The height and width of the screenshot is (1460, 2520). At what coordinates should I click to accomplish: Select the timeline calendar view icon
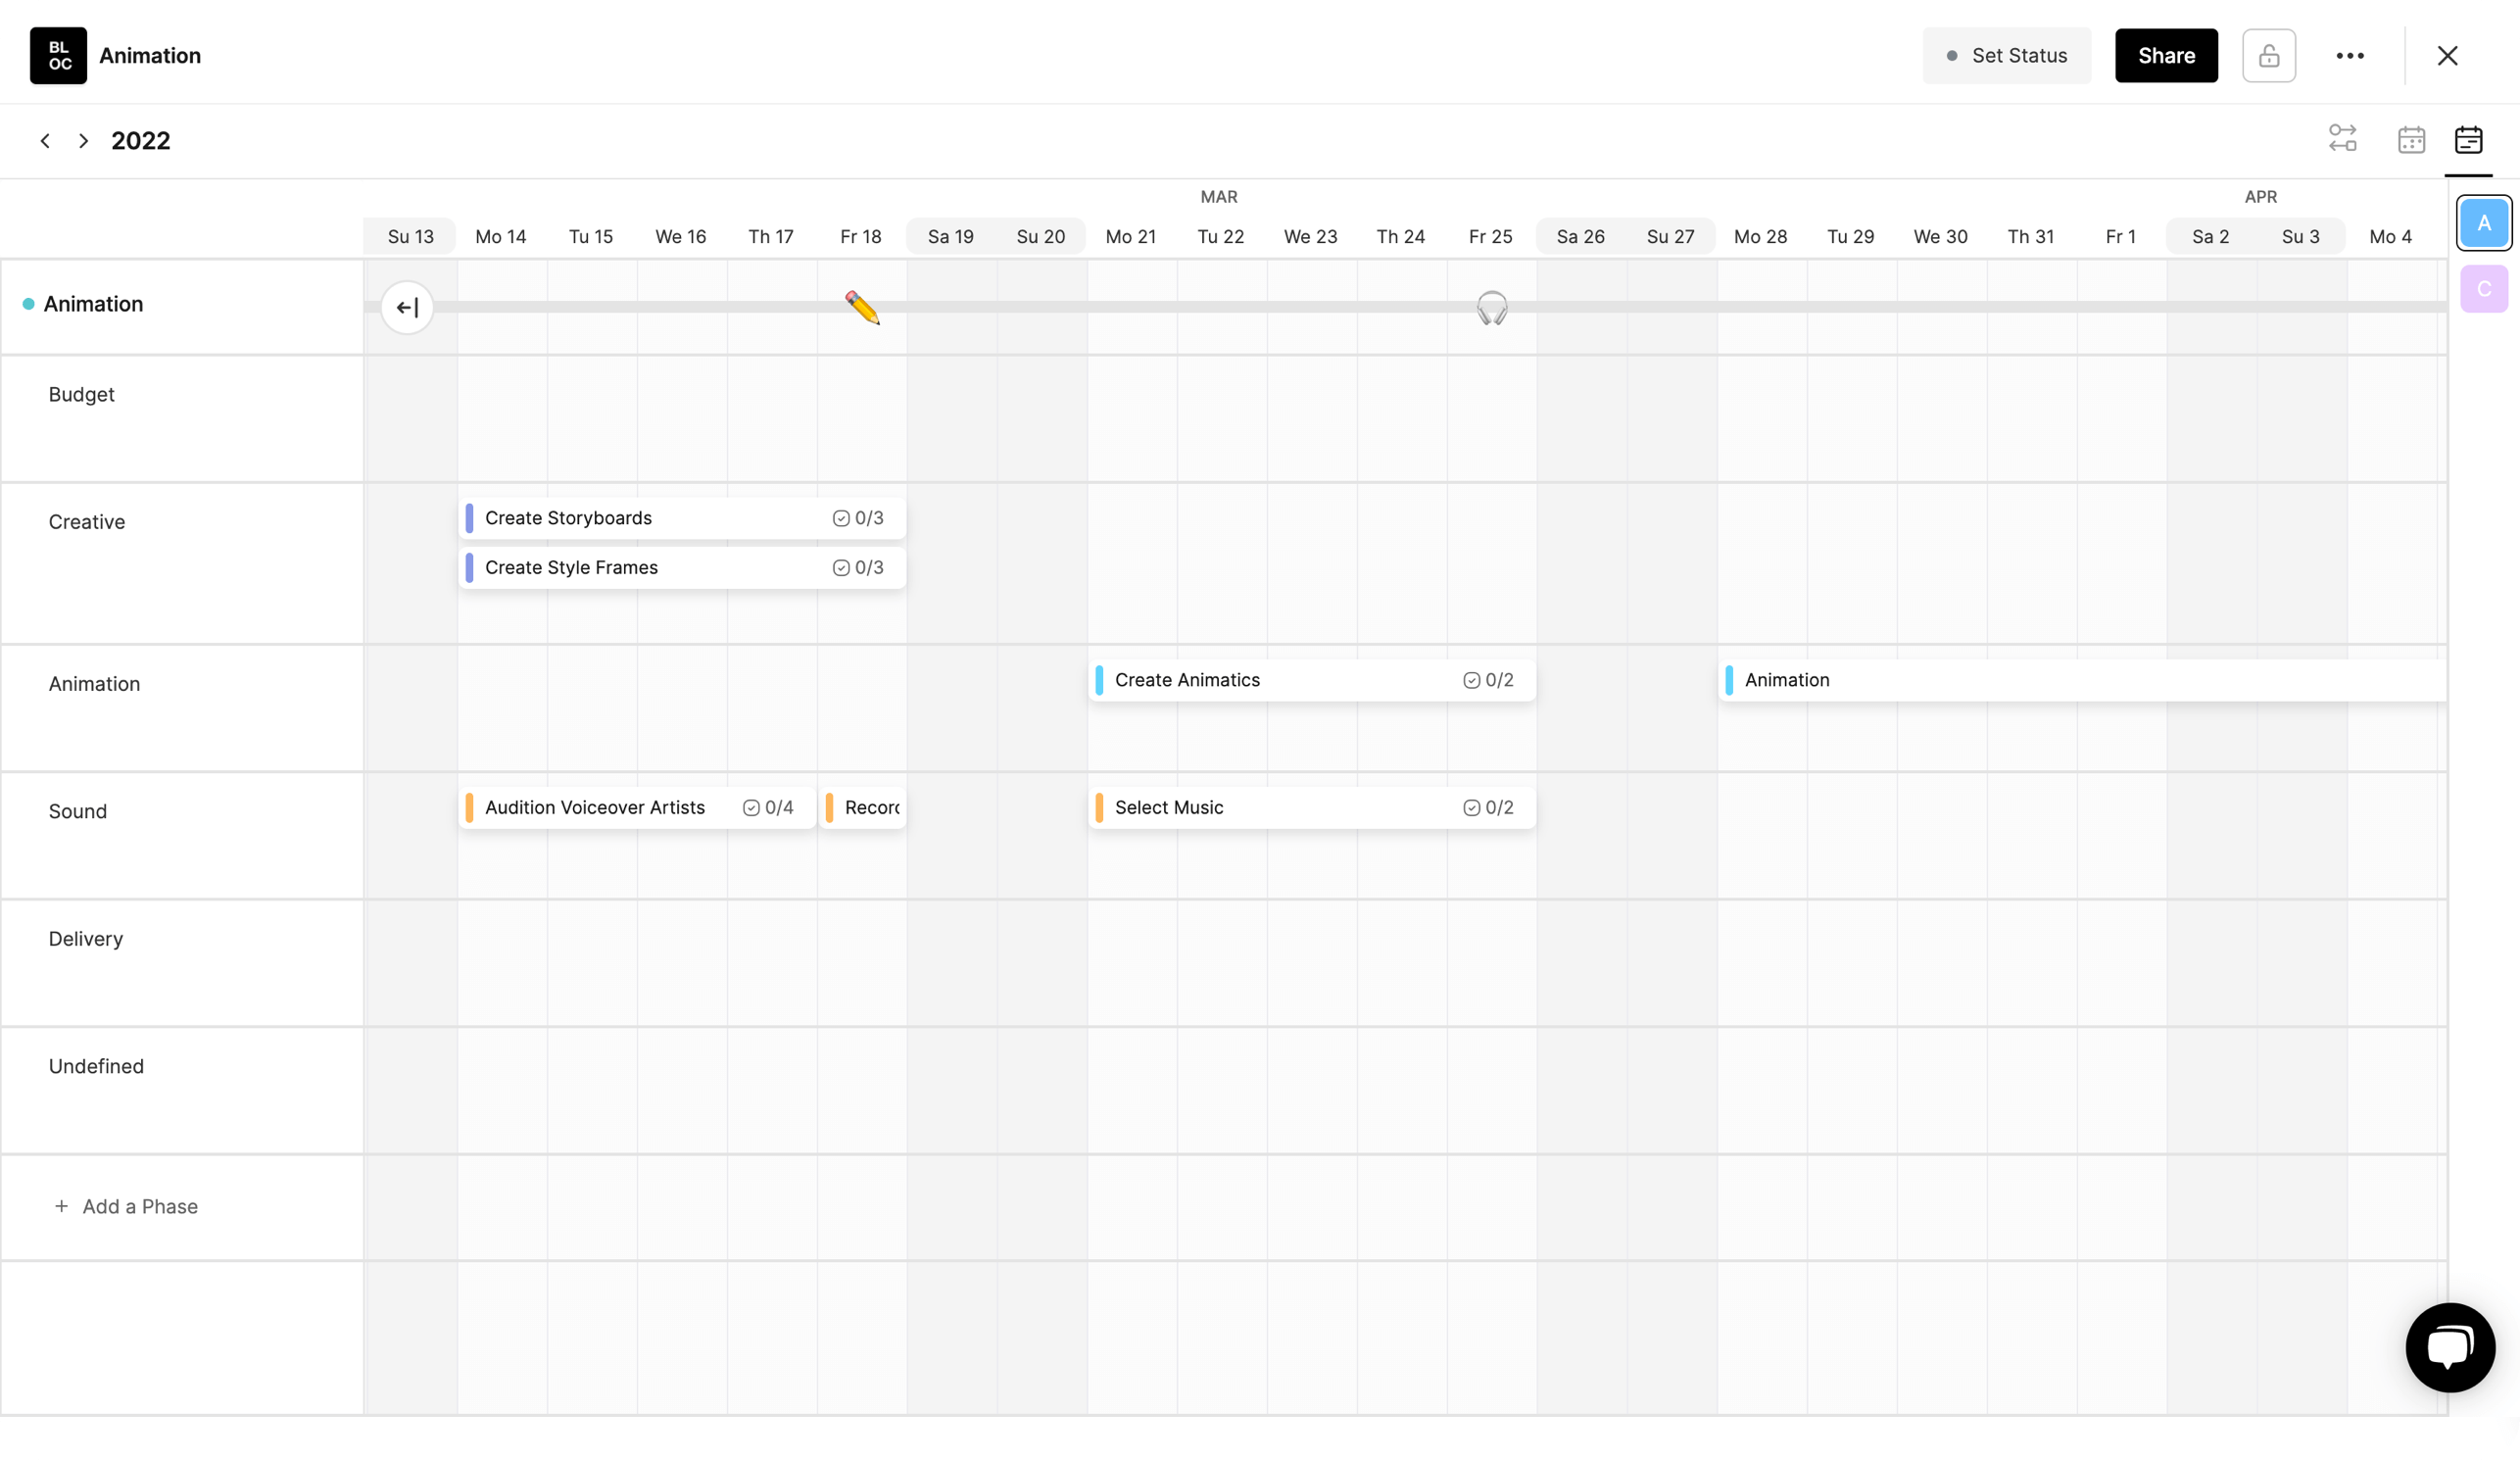[2470, 140]
